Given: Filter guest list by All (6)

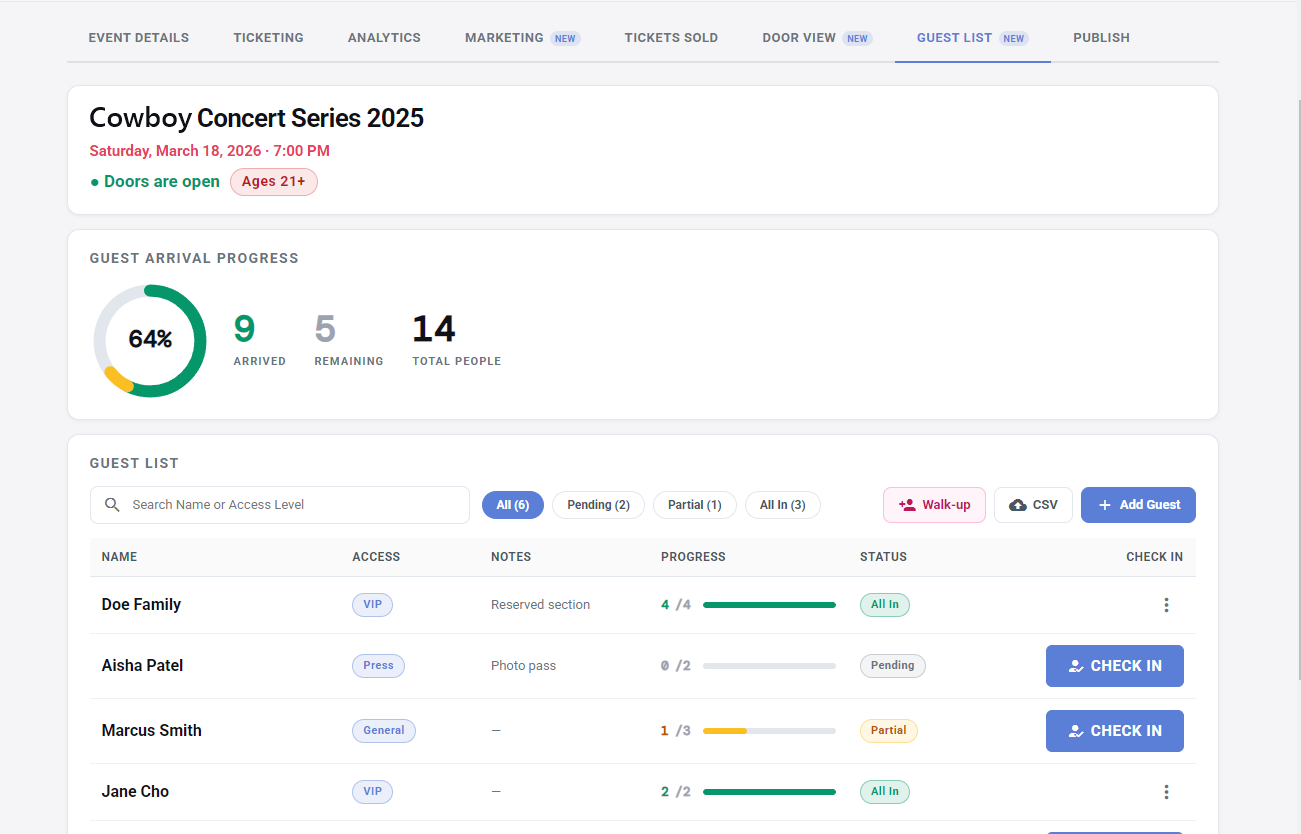Looking at the screenshot, I should click(x=513, y=505).
